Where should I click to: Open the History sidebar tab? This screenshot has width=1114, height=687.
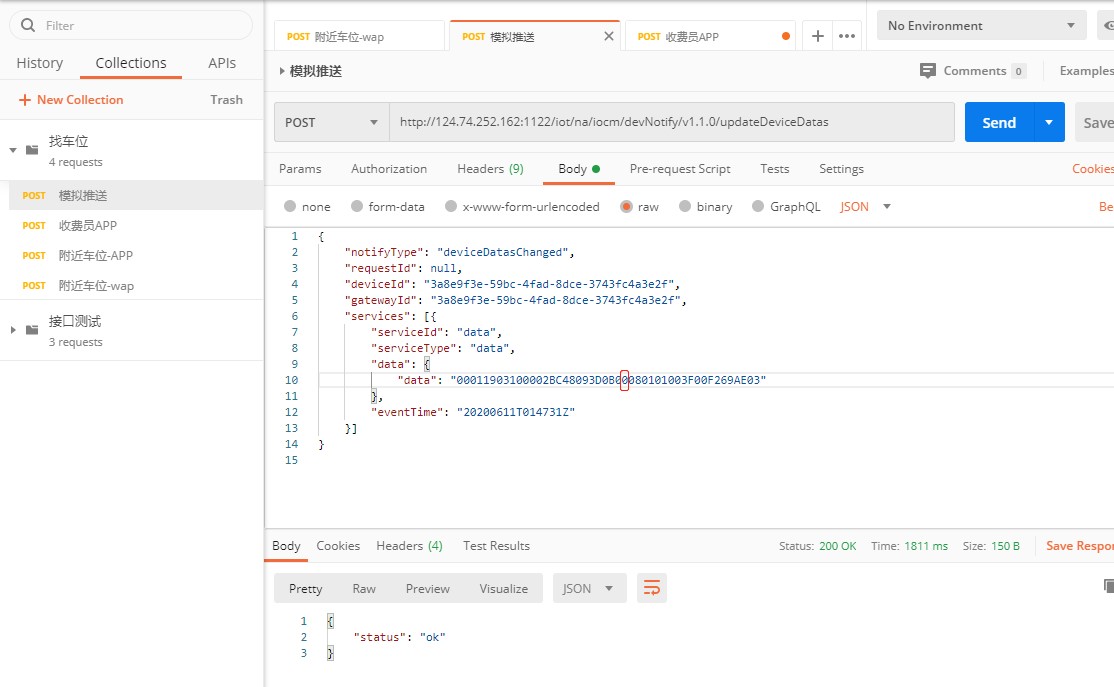40,63
